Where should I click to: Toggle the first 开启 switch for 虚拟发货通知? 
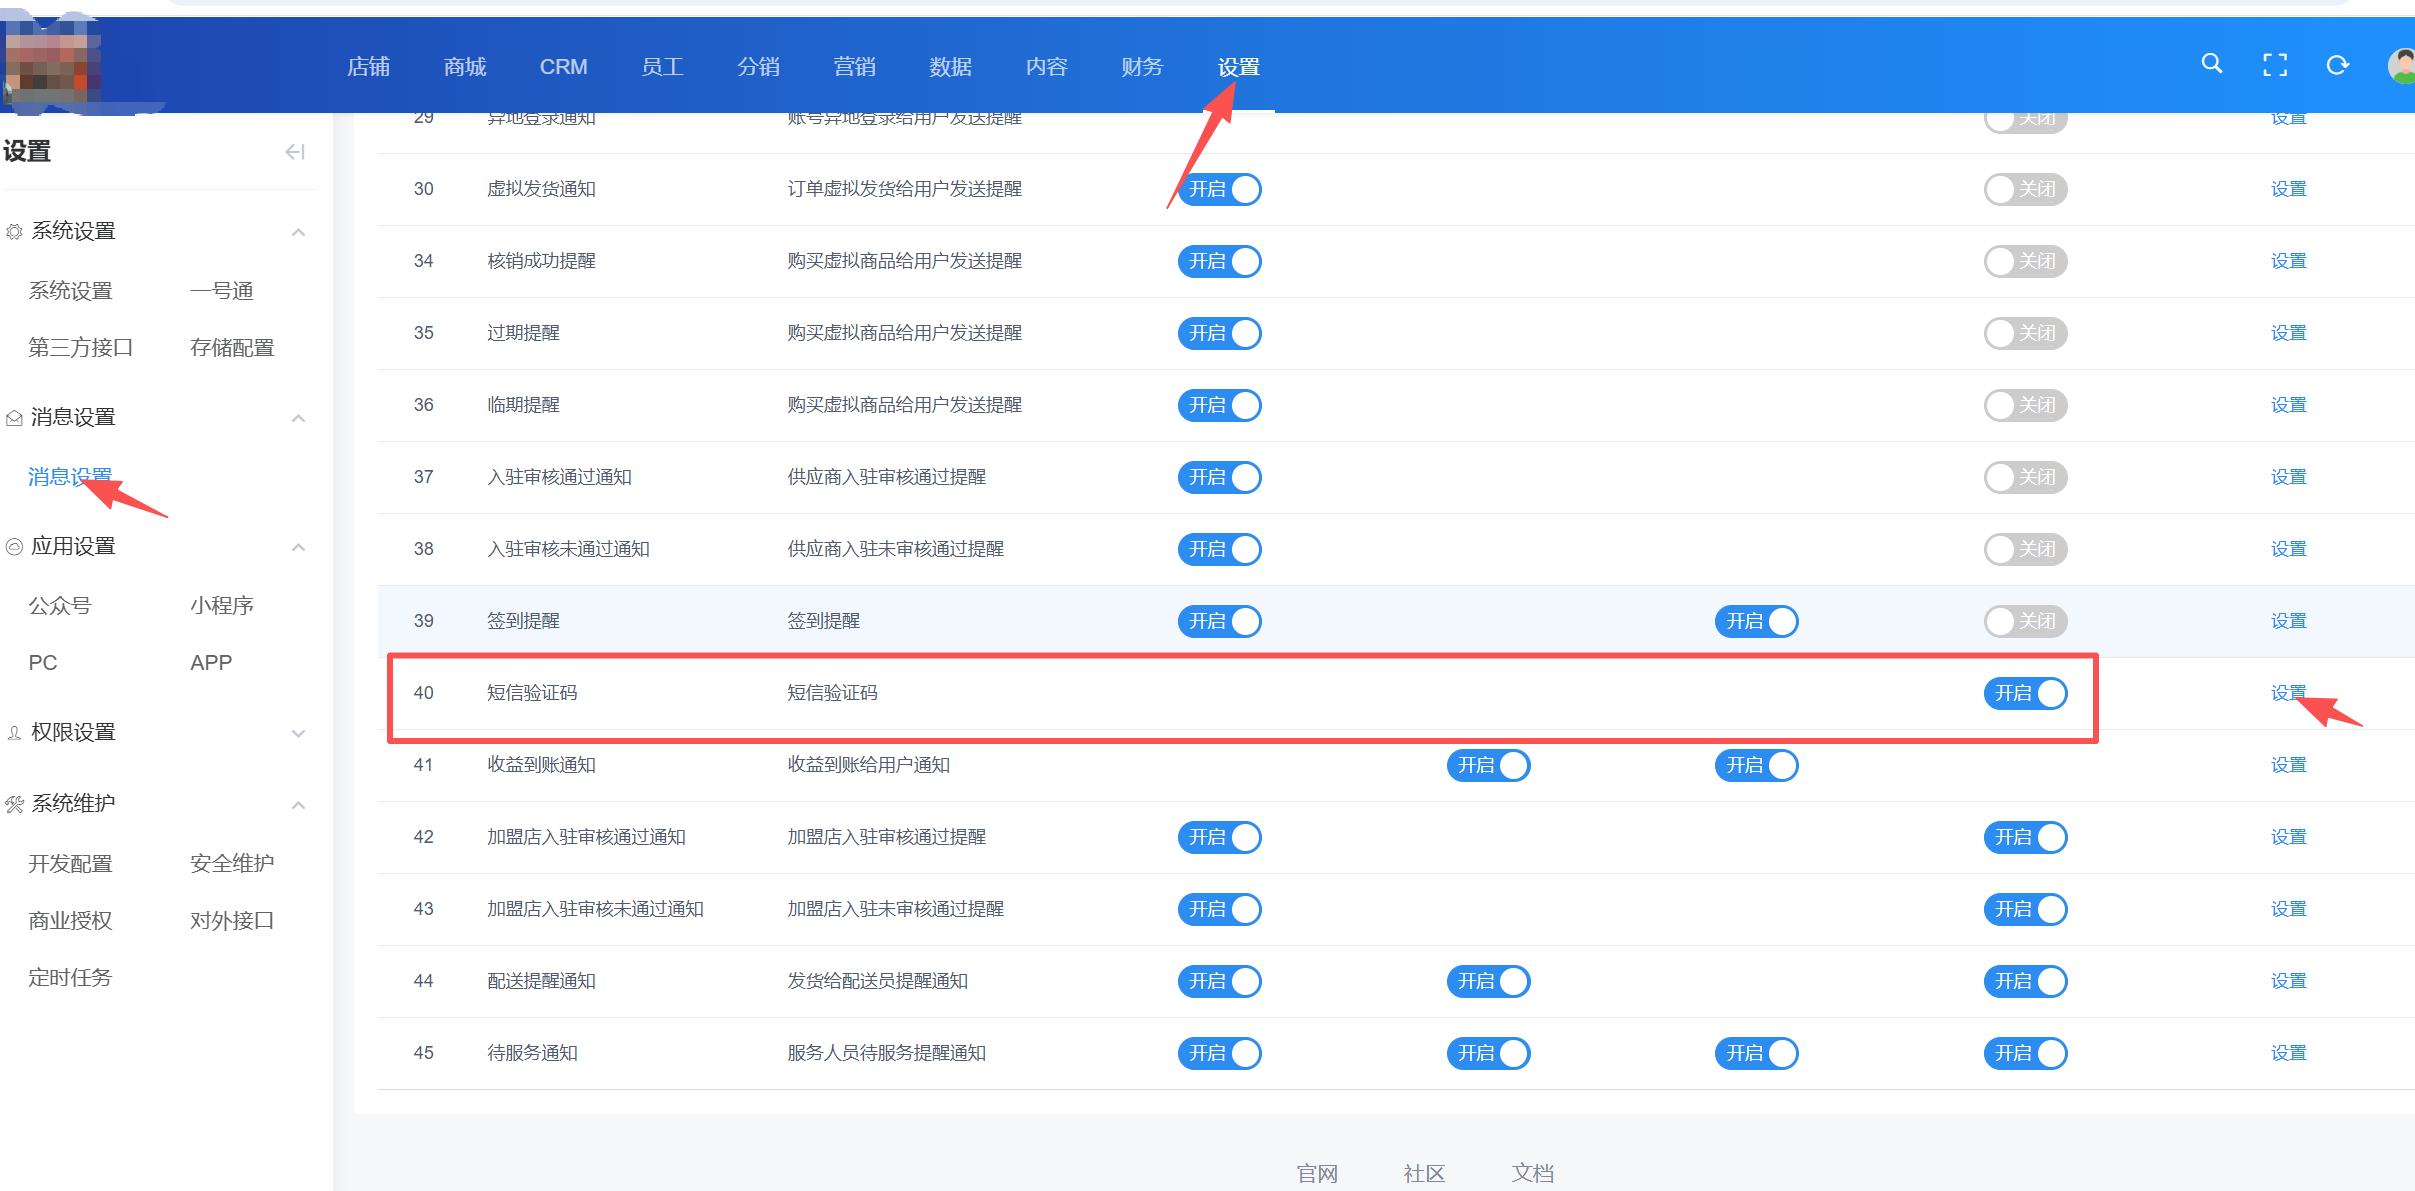point(1219,189)
